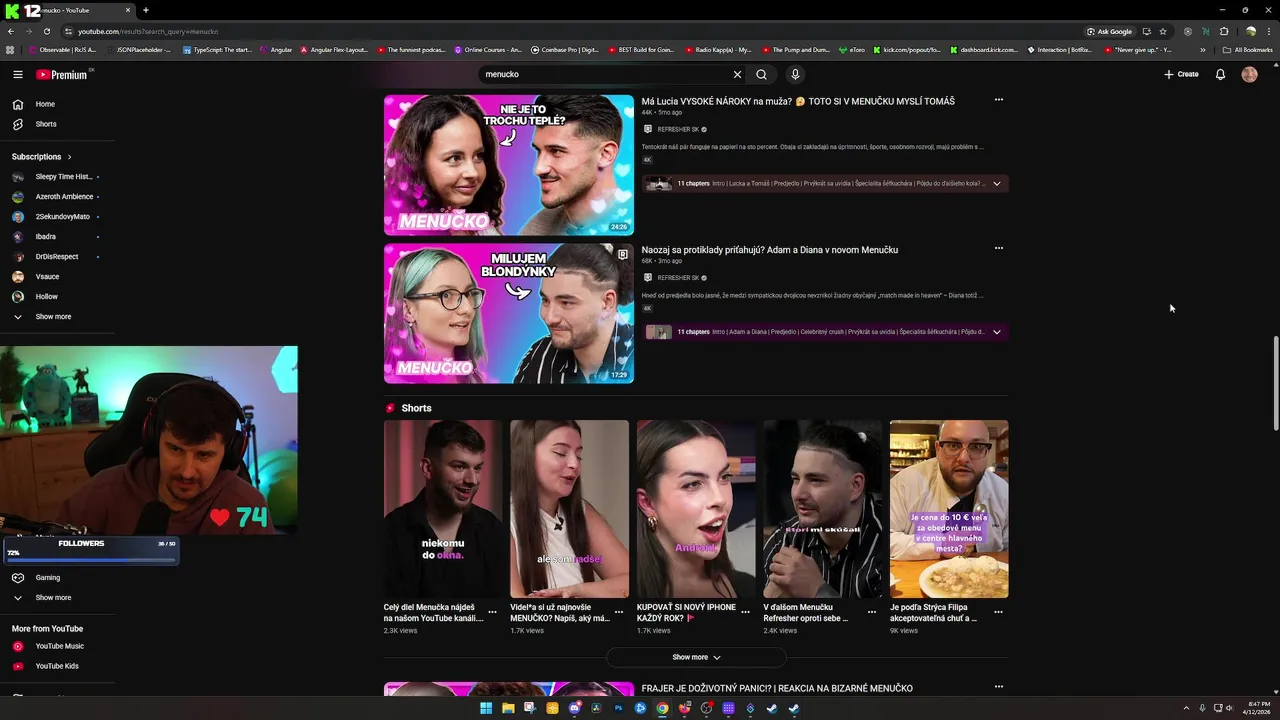Reload the page in Chrome

[46, 31]
